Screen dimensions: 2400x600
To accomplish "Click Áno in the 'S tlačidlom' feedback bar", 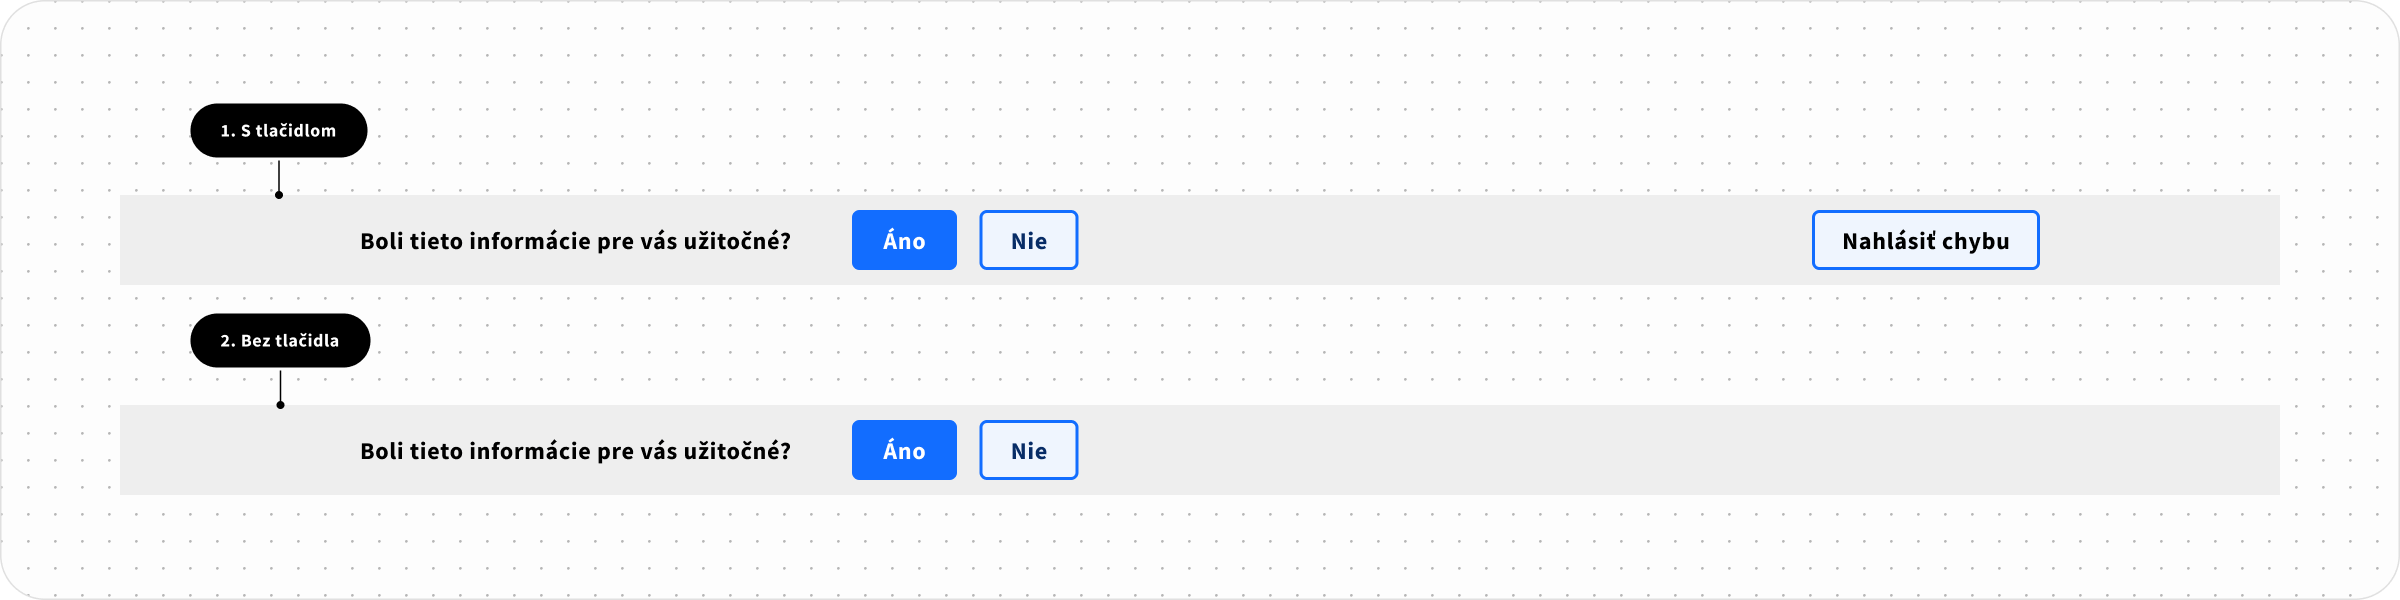I will pyautogui.click(x=904, y=240).
